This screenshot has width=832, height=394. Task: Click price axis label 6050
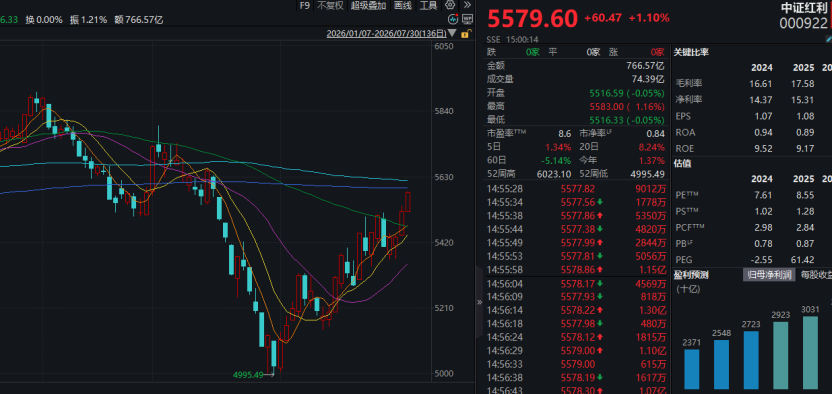coord(444,46)
